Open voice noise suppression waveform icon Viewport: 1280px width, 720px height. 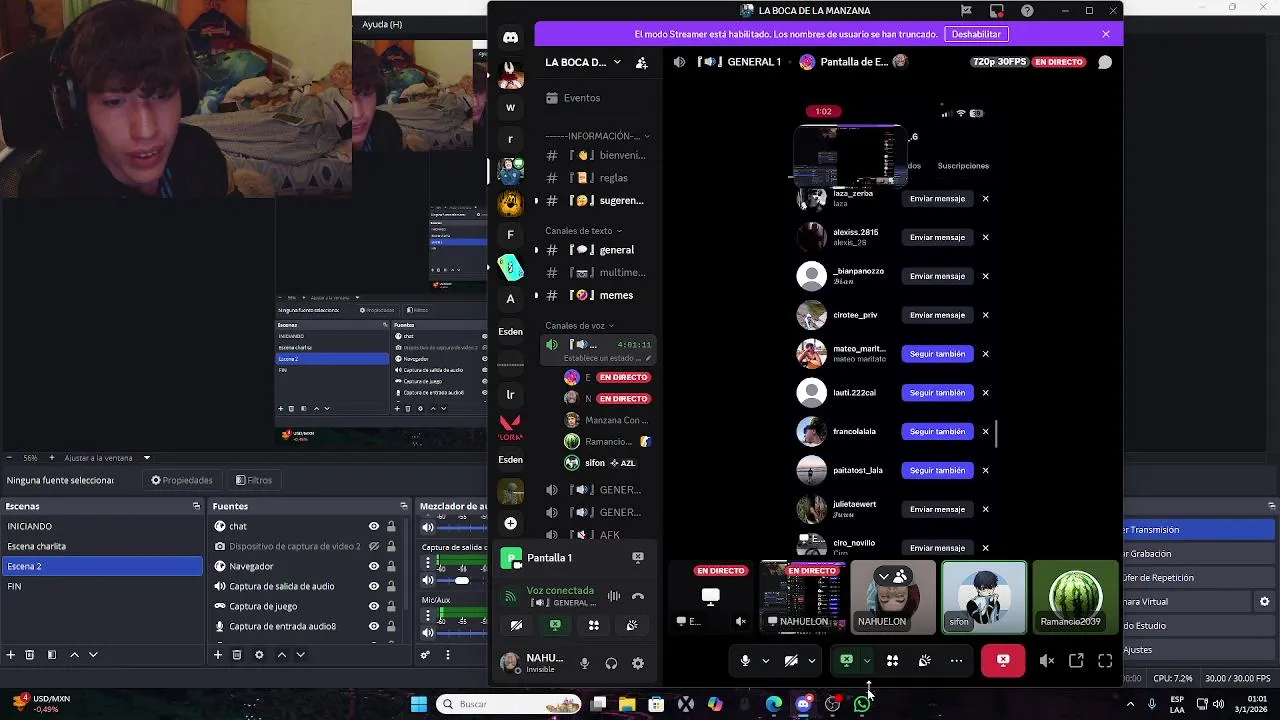click(x=613, y=596)
